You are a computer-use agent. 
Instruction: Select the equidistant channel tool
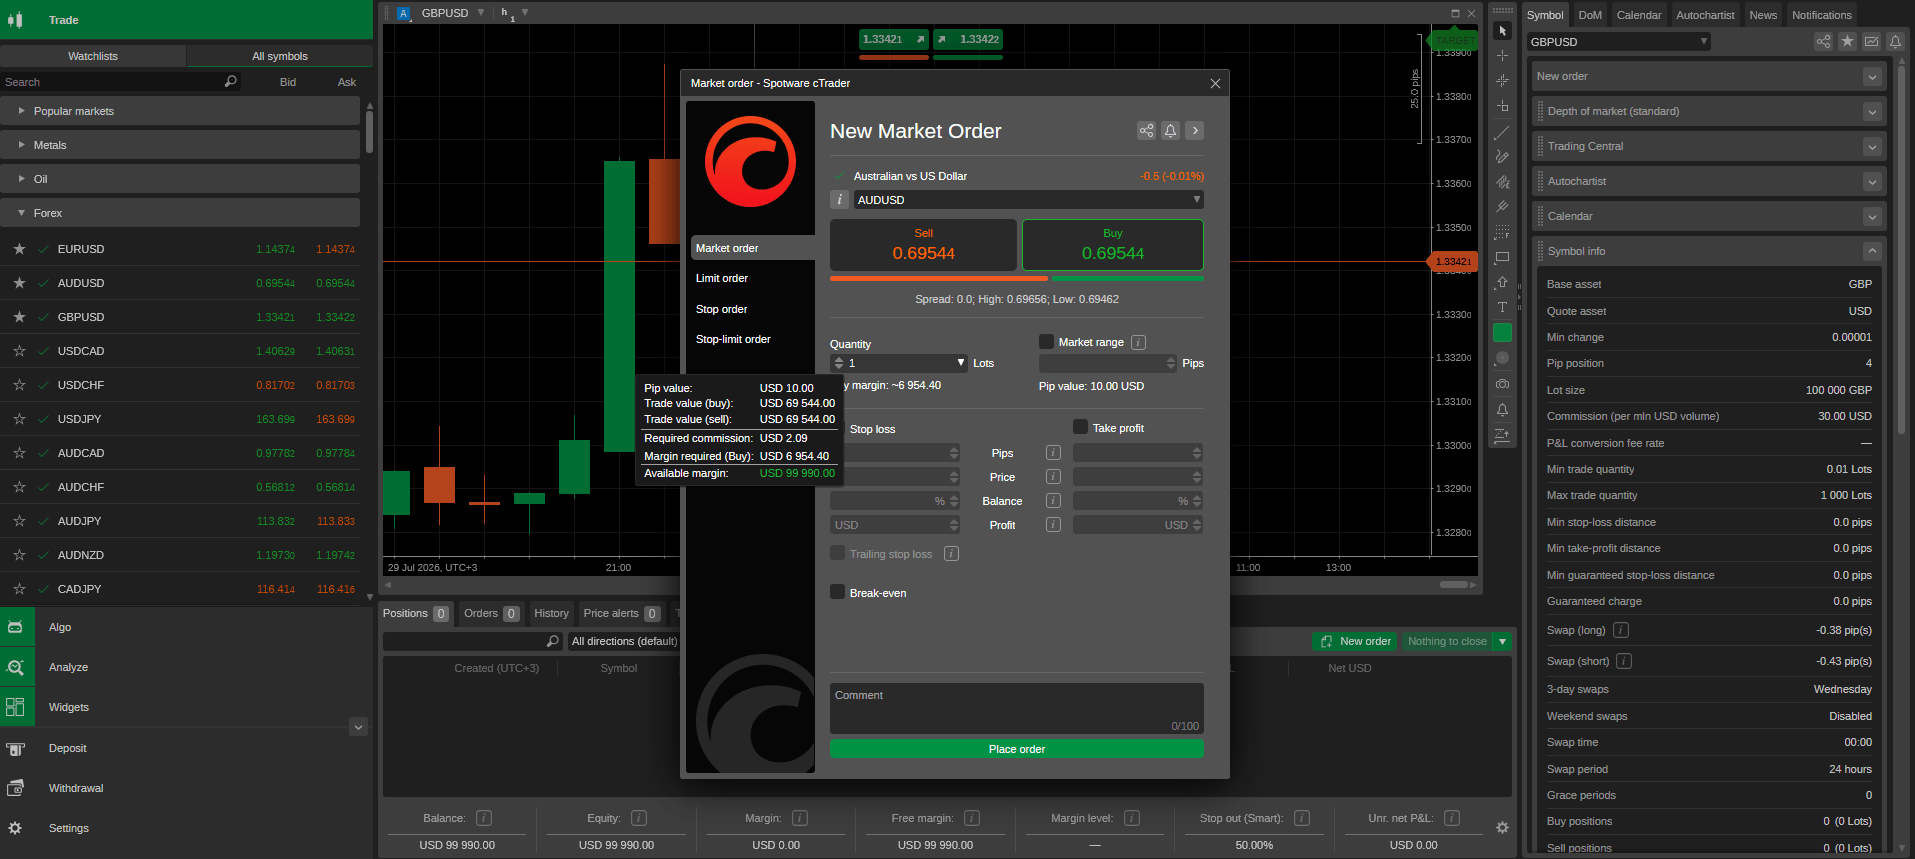(1502, 182)
